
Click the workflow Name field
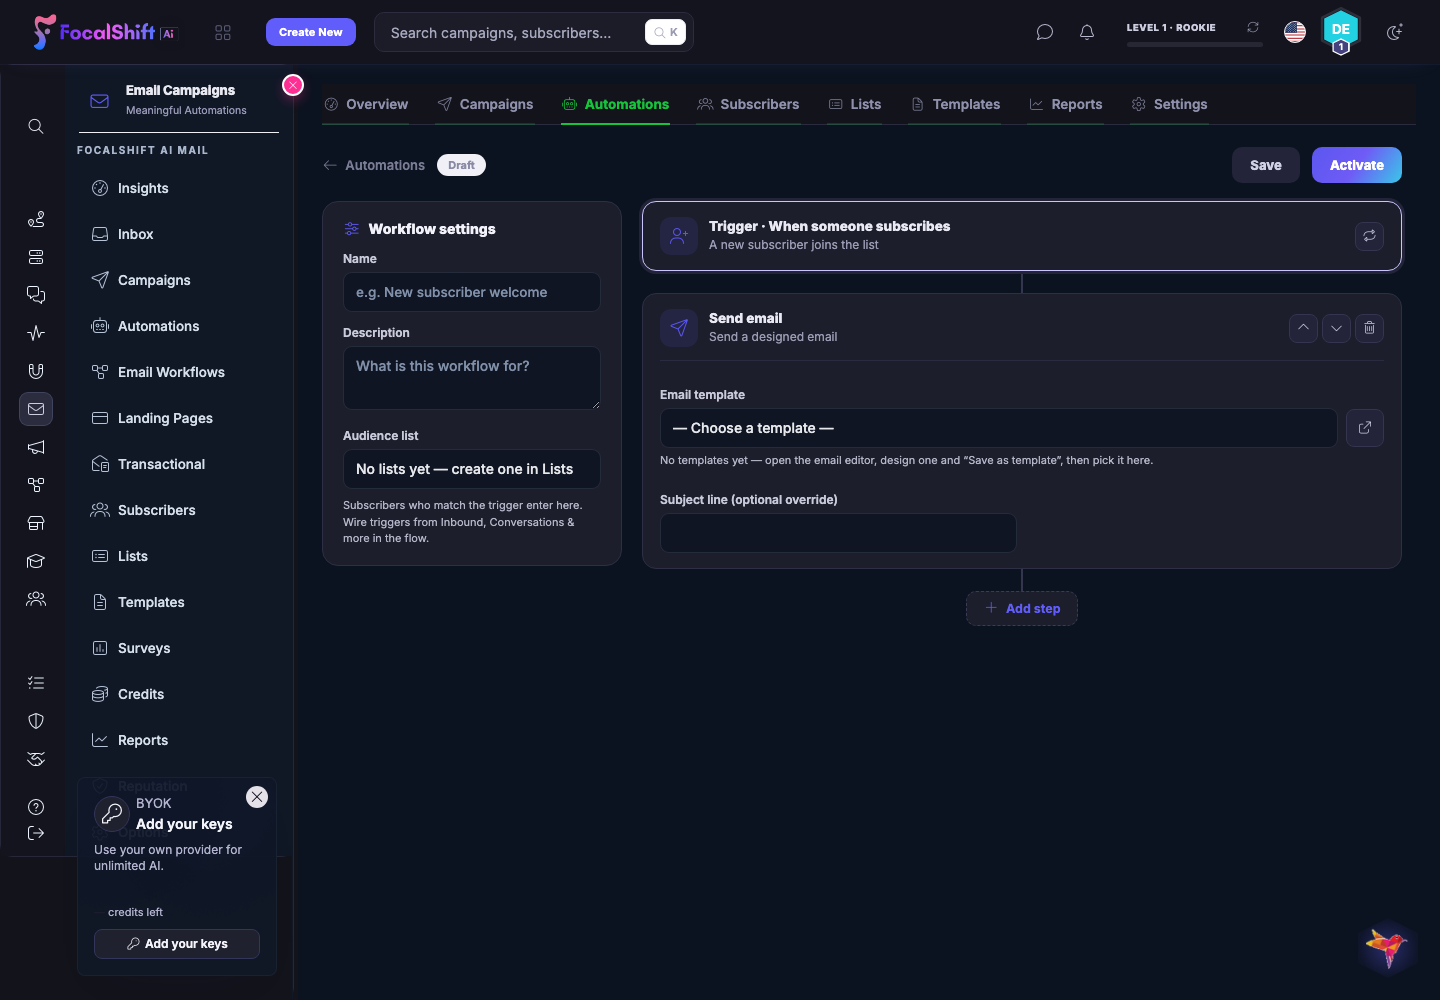pos(471,292)
